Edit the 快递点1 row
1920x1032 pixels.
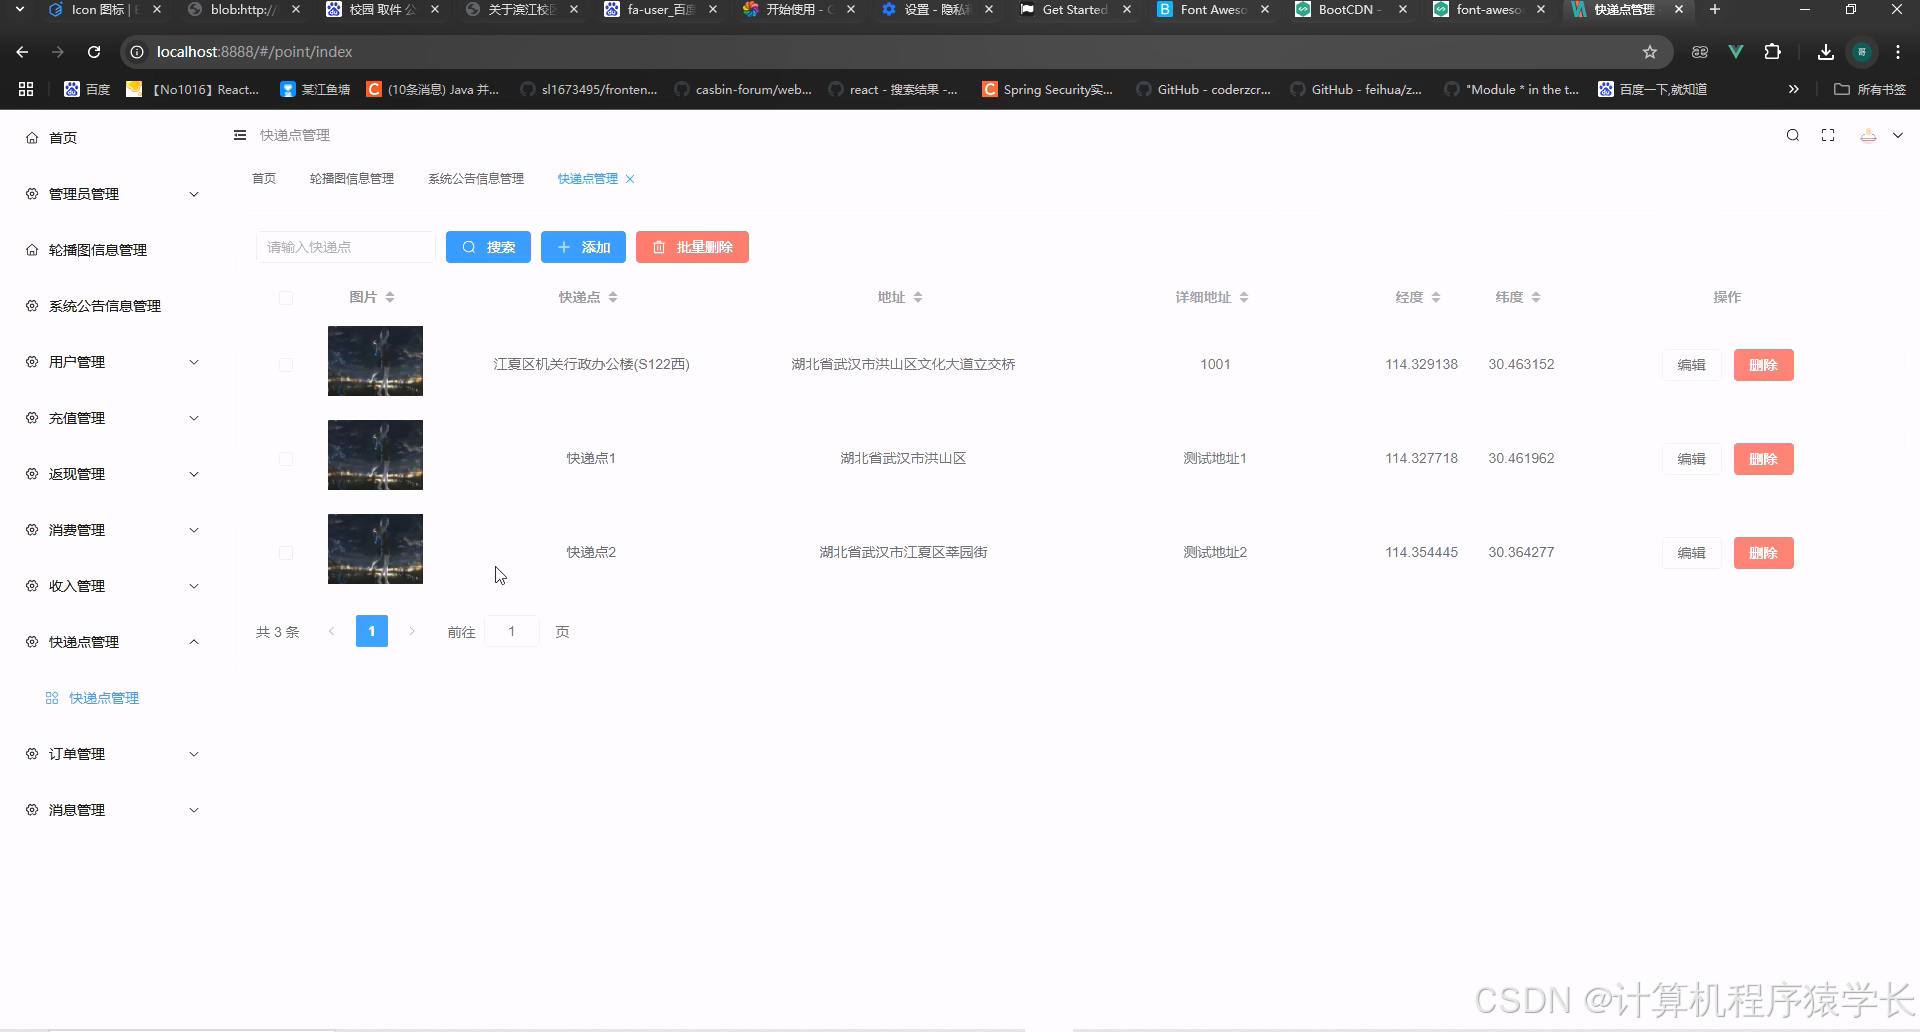coord(1692,459)
